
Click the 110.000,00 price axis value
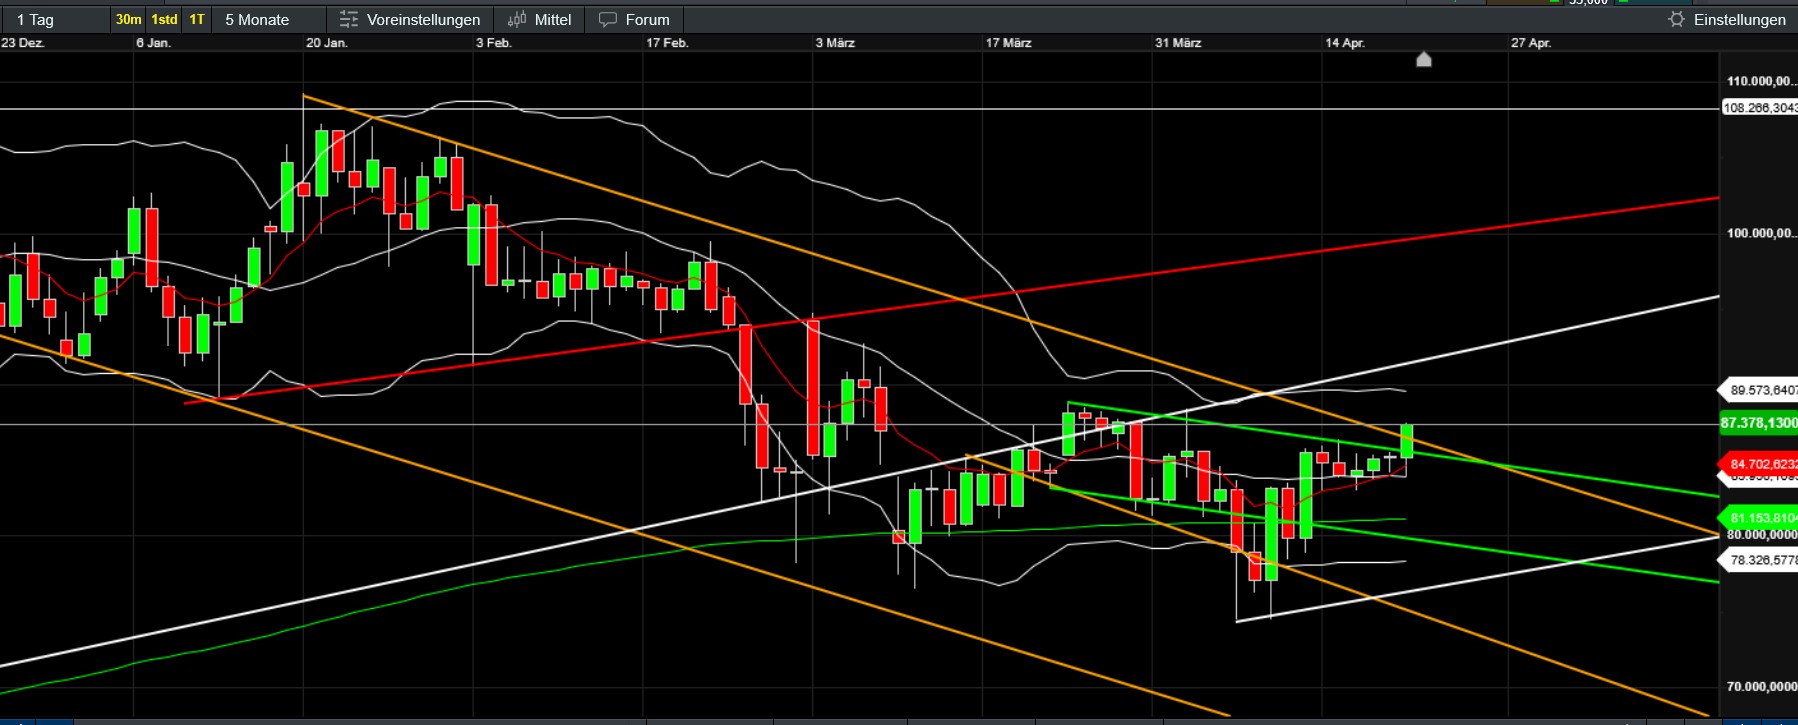pyautogui.click(x=1761, y=81)
